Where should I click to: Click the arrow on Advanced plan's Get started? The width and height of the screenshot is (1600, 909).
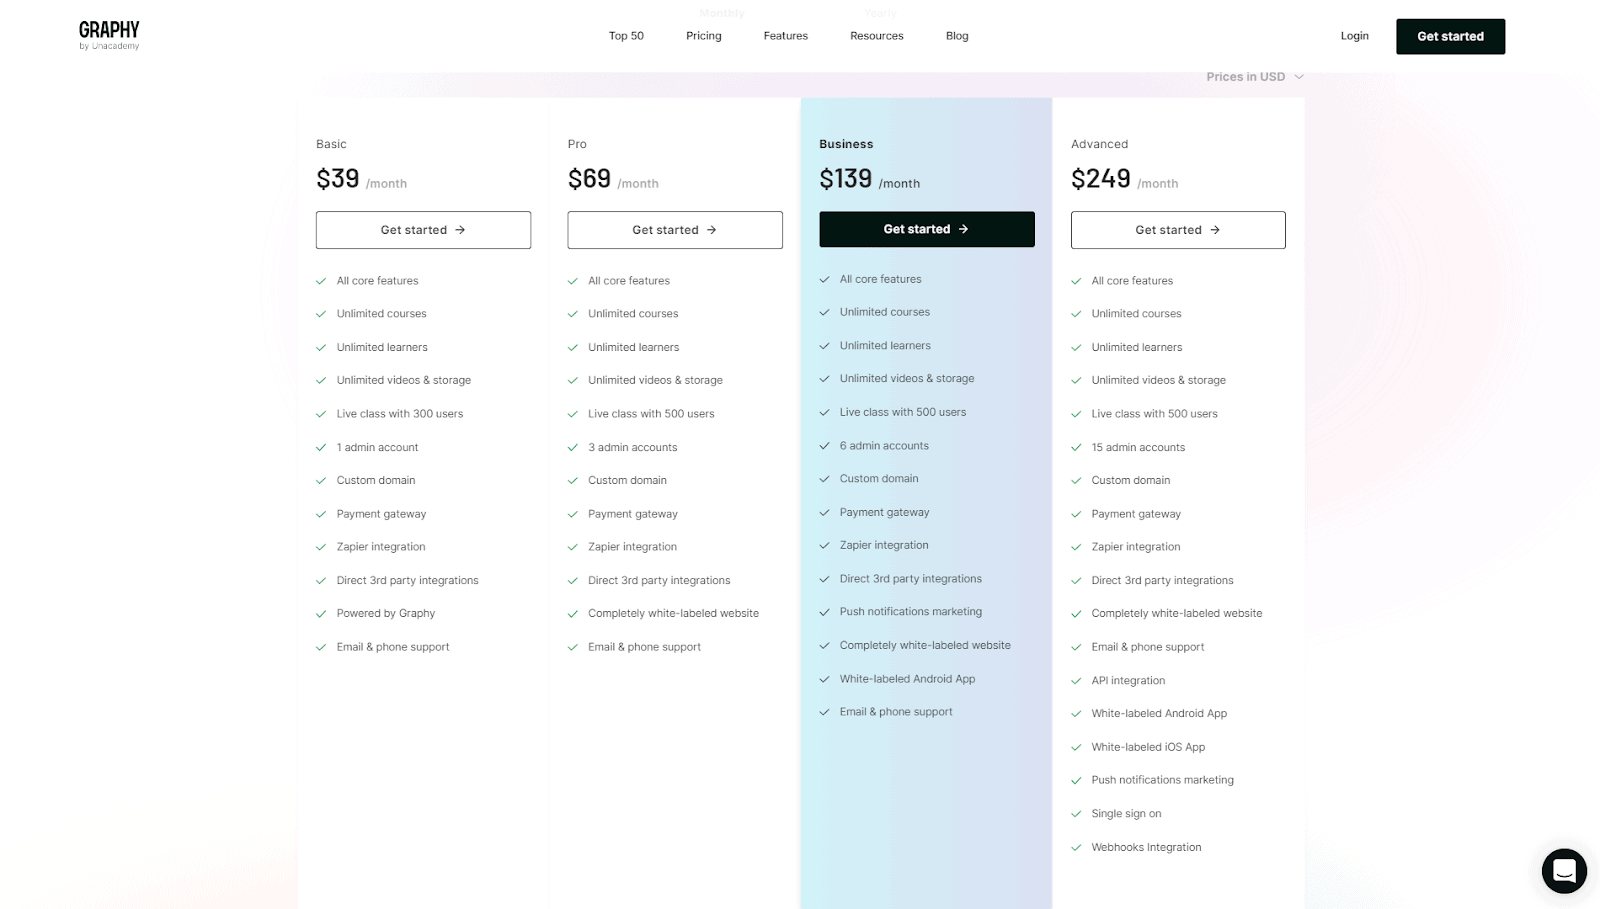coord(1215,230)
